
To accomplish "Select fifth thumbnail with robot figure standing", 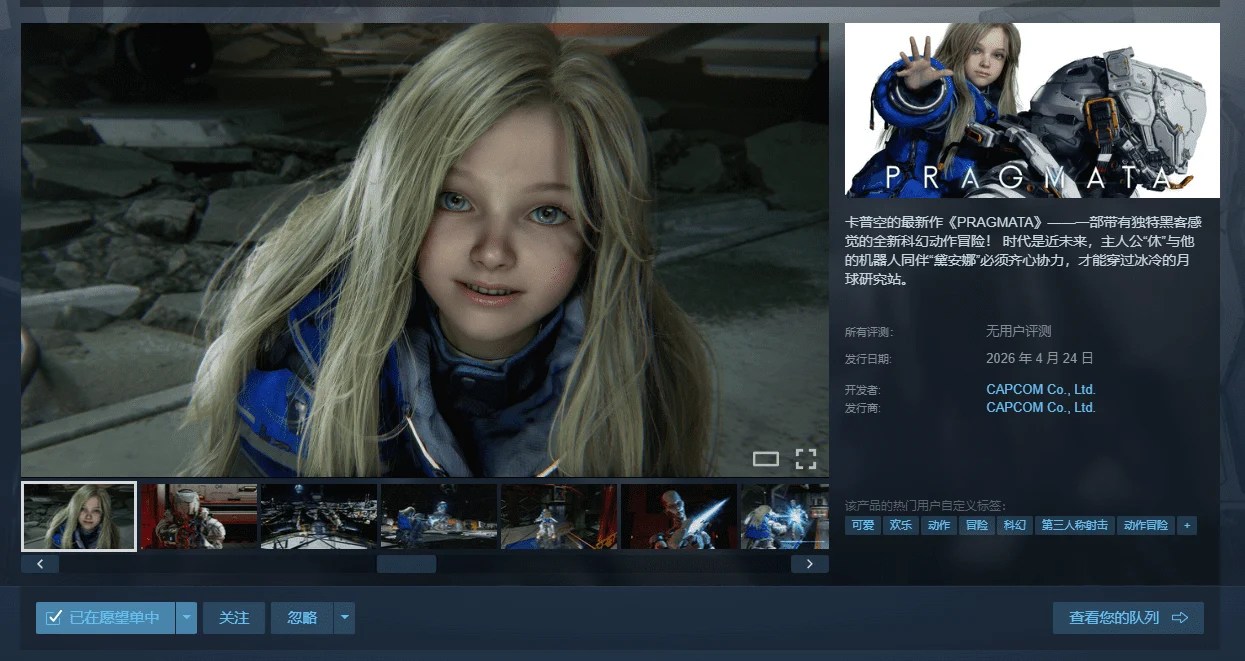I will pyautogui.click(x=559, y=517).
